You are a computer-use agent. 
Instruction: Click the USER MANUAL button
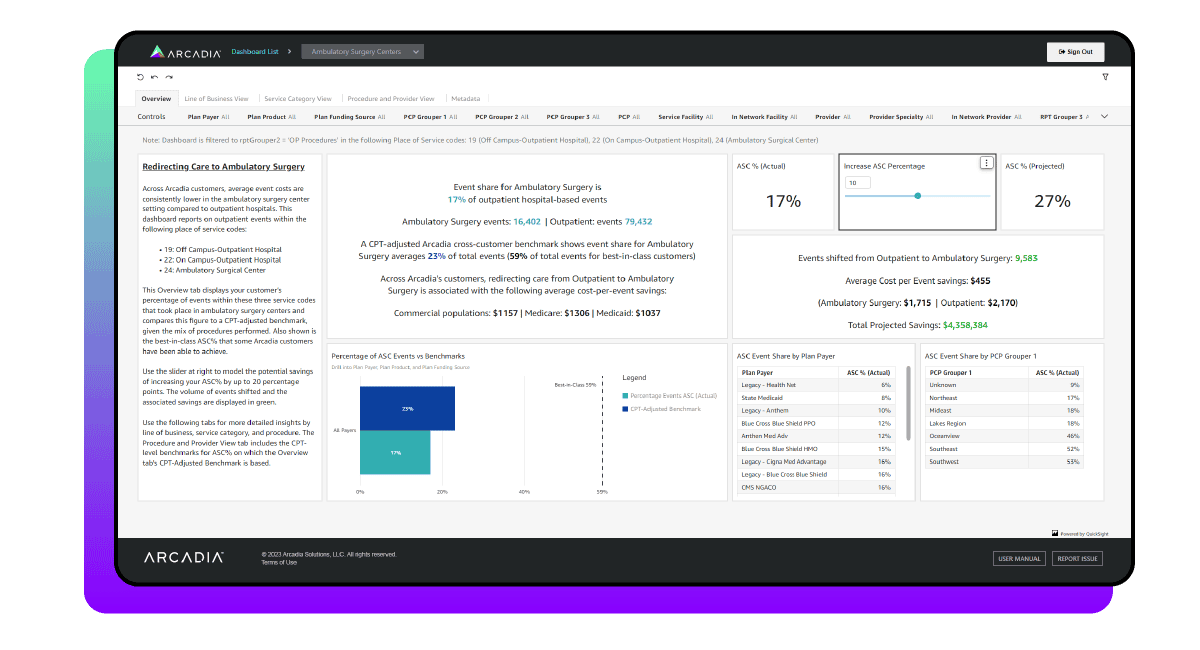point(1019,559)
